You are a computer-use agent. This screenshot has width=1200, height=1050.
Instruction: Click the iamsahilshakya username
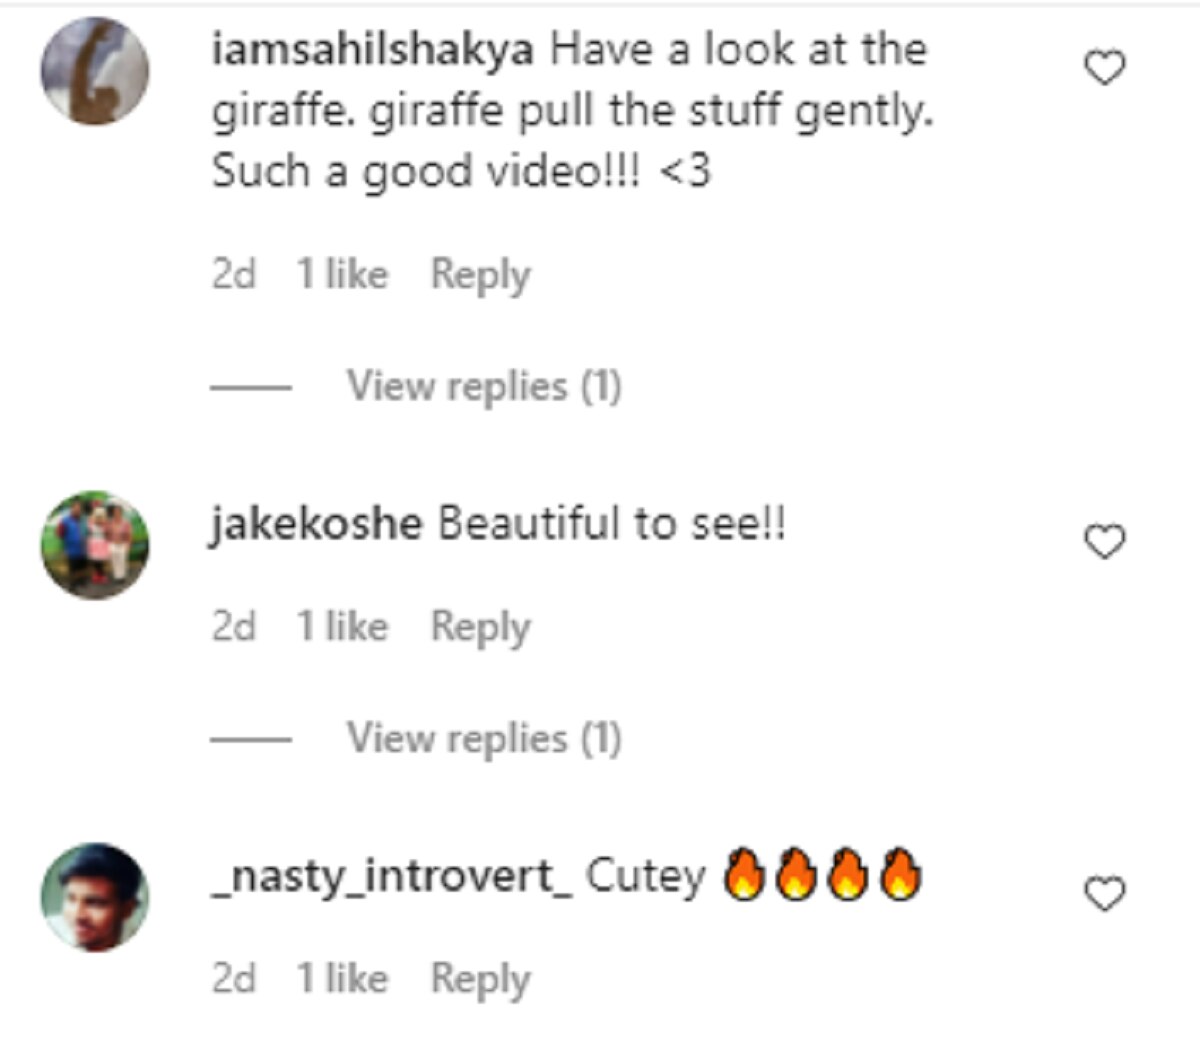coord(372,50)
